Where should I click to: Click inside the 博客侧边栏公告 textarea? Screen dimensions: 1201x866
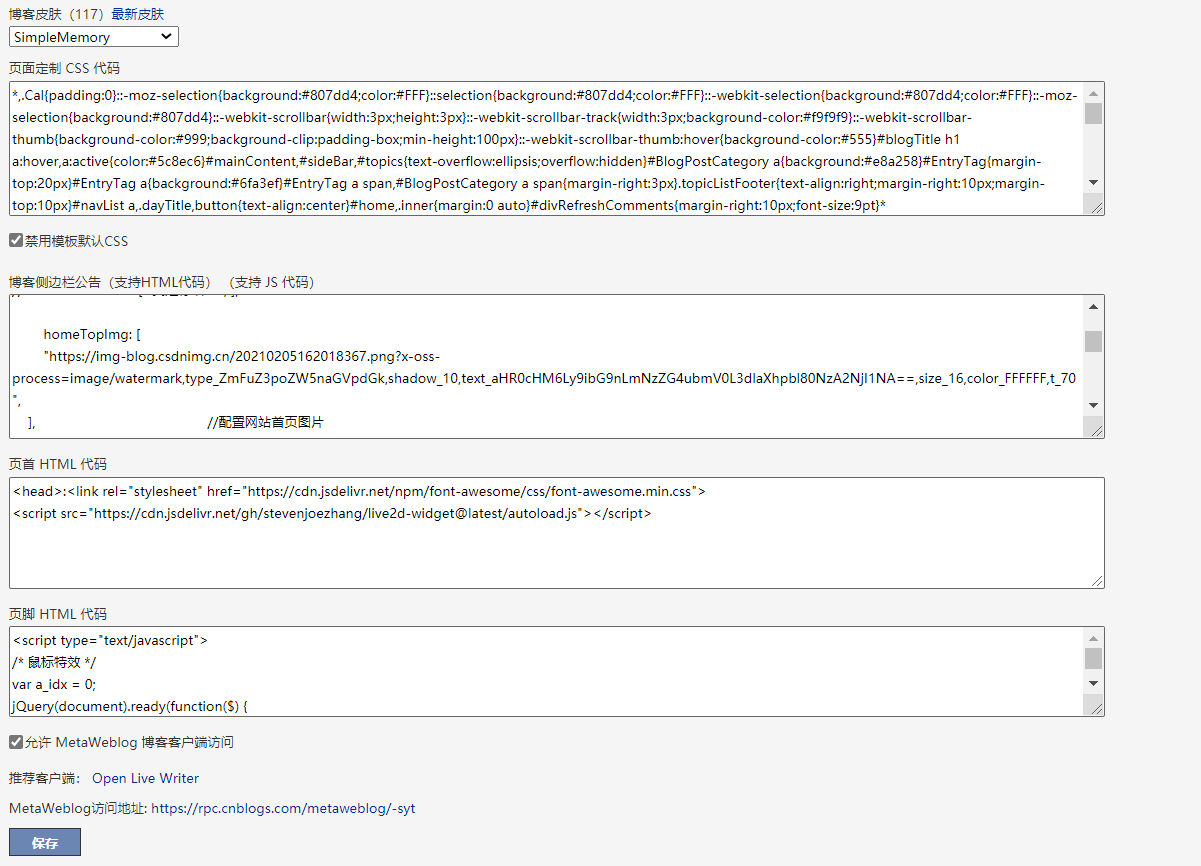click(x=547, y=366)
